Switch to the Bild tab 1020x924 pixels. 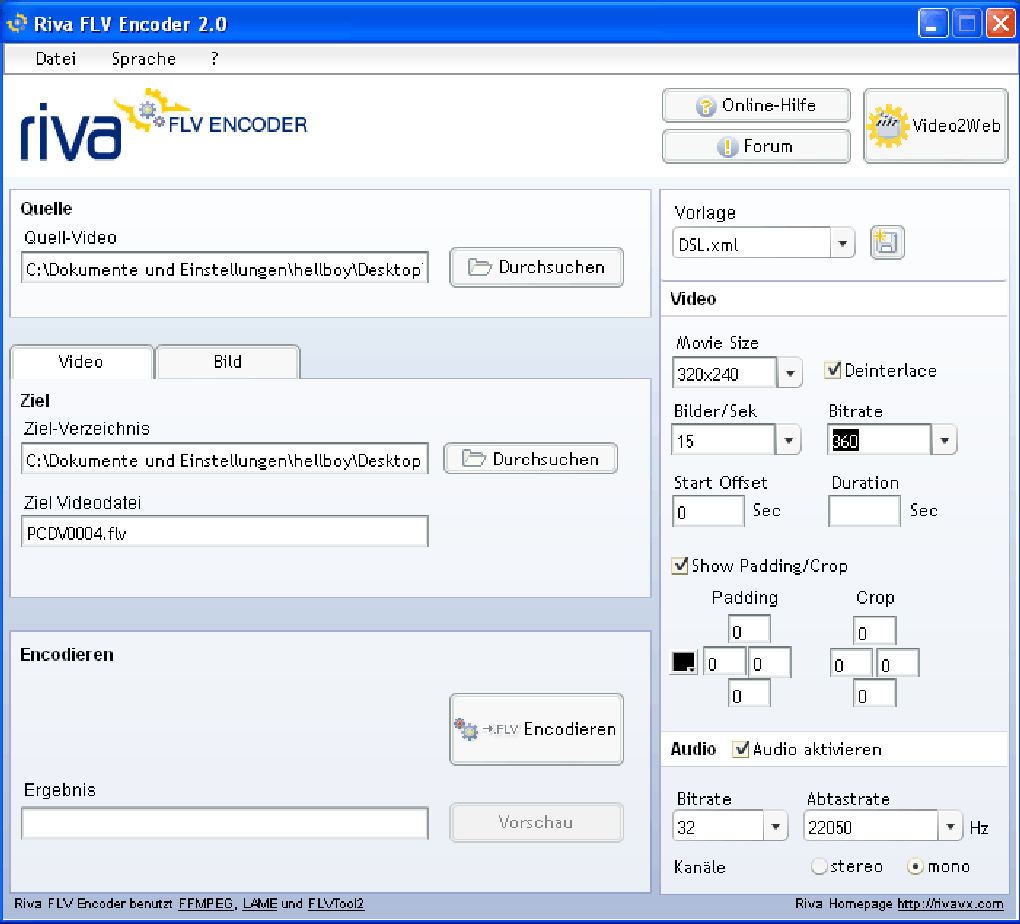click(x=228, y=362)
